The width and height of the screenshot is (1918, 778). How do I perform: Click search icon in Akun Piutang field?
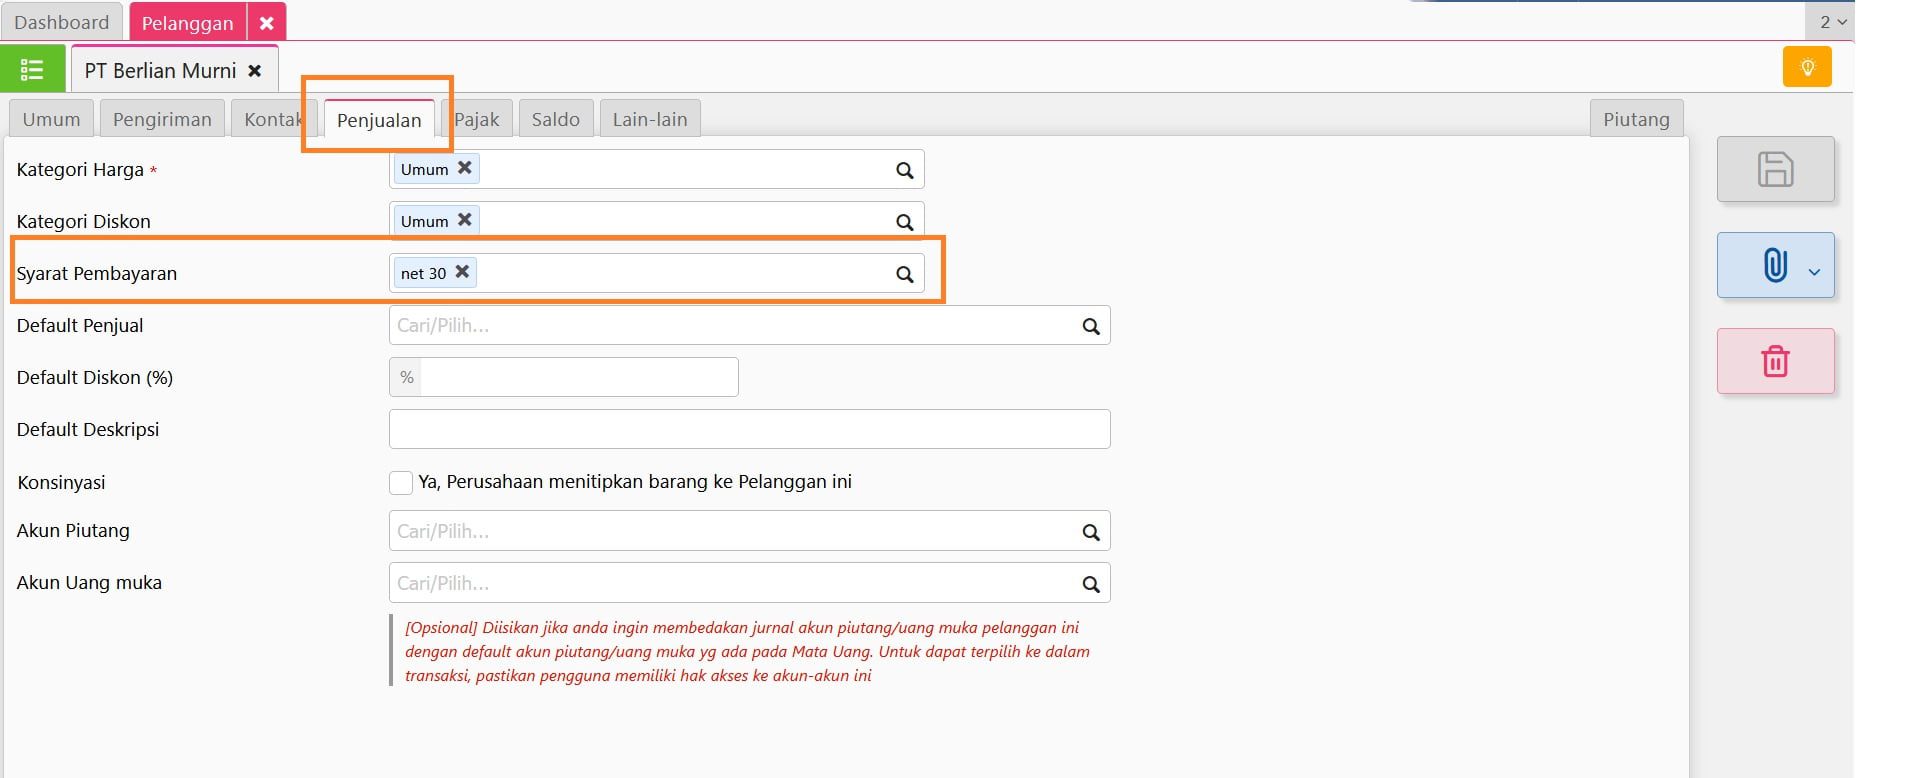click(1090, 532)
